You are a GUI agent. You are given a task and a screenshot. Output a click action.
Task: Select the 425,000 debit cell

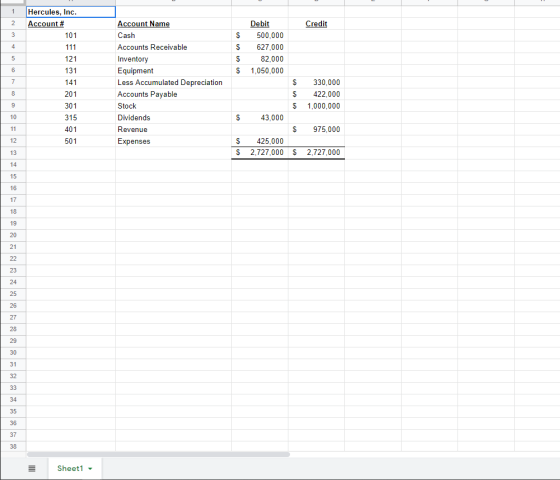(260, 141)
